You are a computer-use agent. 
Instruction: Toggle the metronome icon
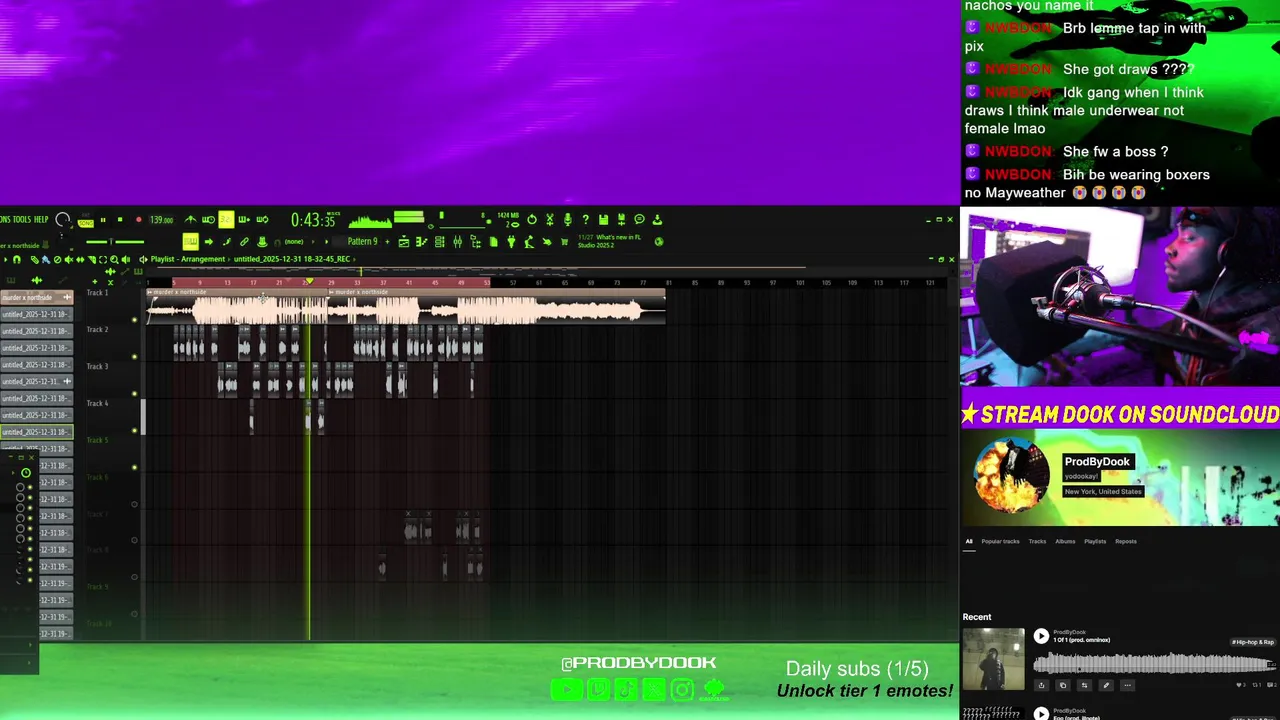[190, 220]
